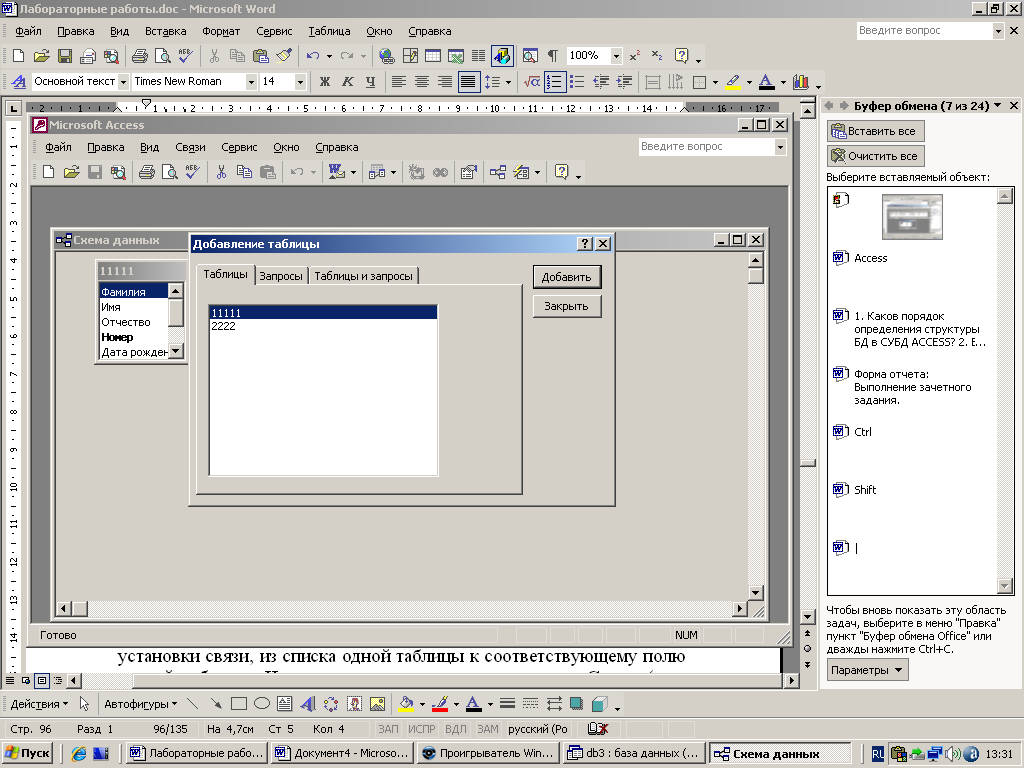Click Save diskette icon in Word toolbar
Screen dimensions: 1024x768
click(x=65, y=56)
